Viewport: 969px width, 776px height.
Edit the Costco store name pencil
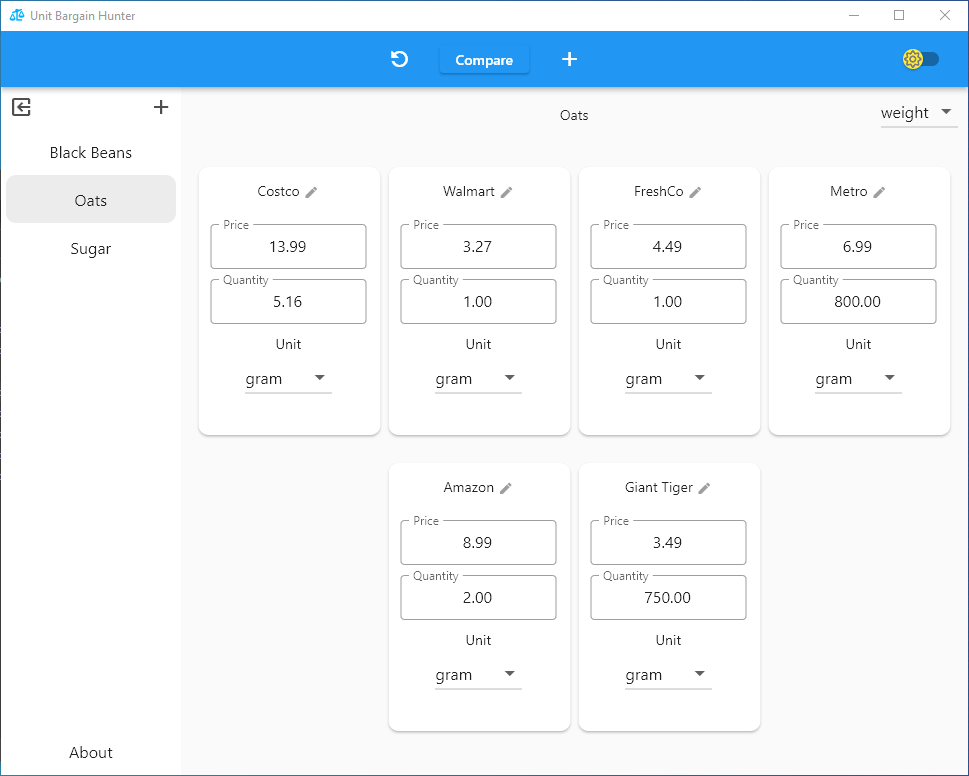click(x=311, y=192)
